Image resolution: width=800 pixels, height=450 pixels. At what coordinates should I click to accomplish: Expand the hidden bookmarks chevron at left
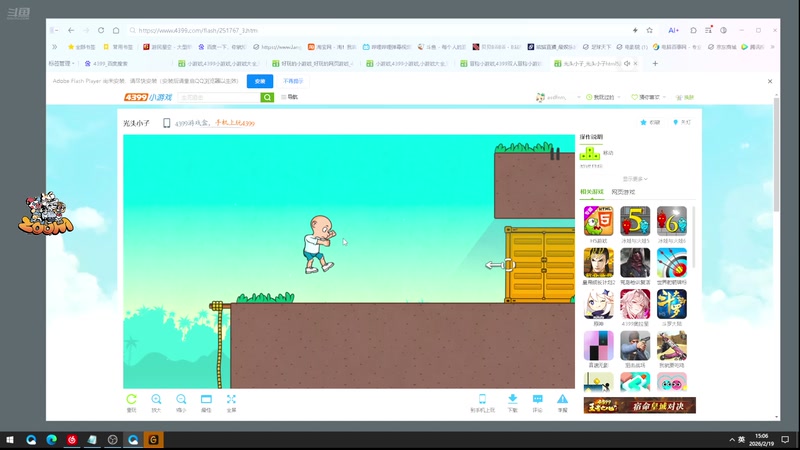[55, 47]
